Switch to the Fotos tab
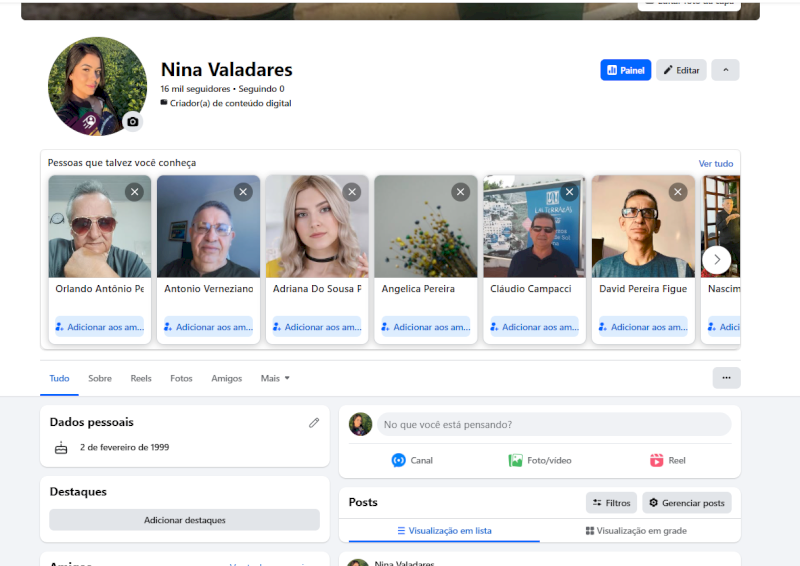The height and width of the screenshot is (566, 800). [181, 378]
